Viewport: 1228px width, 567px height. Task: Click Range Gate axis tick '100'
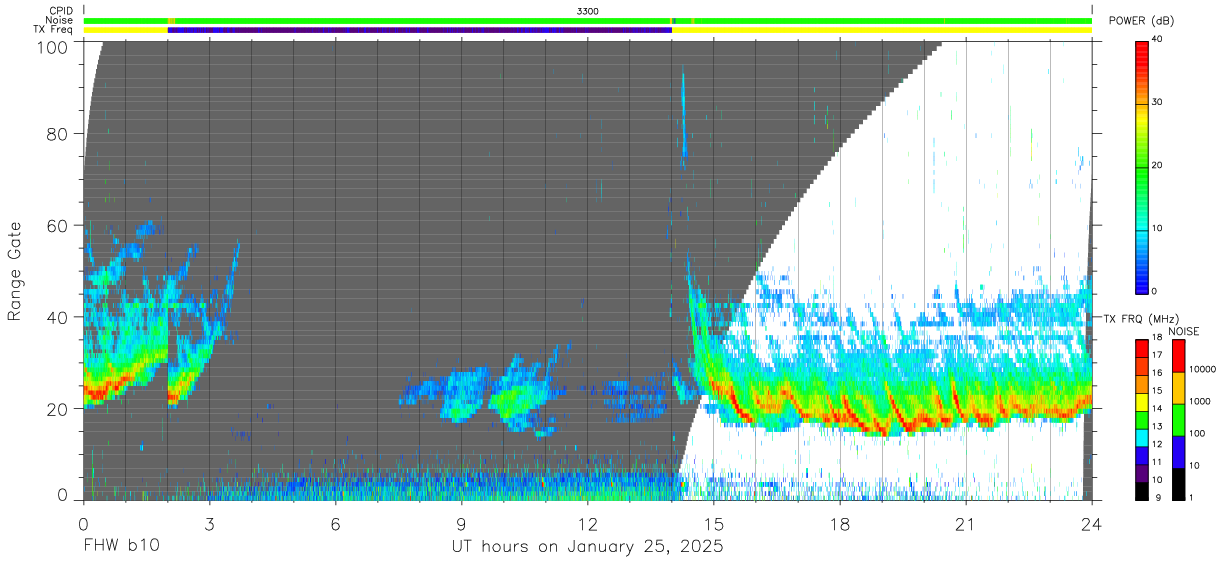pos(54,46)
